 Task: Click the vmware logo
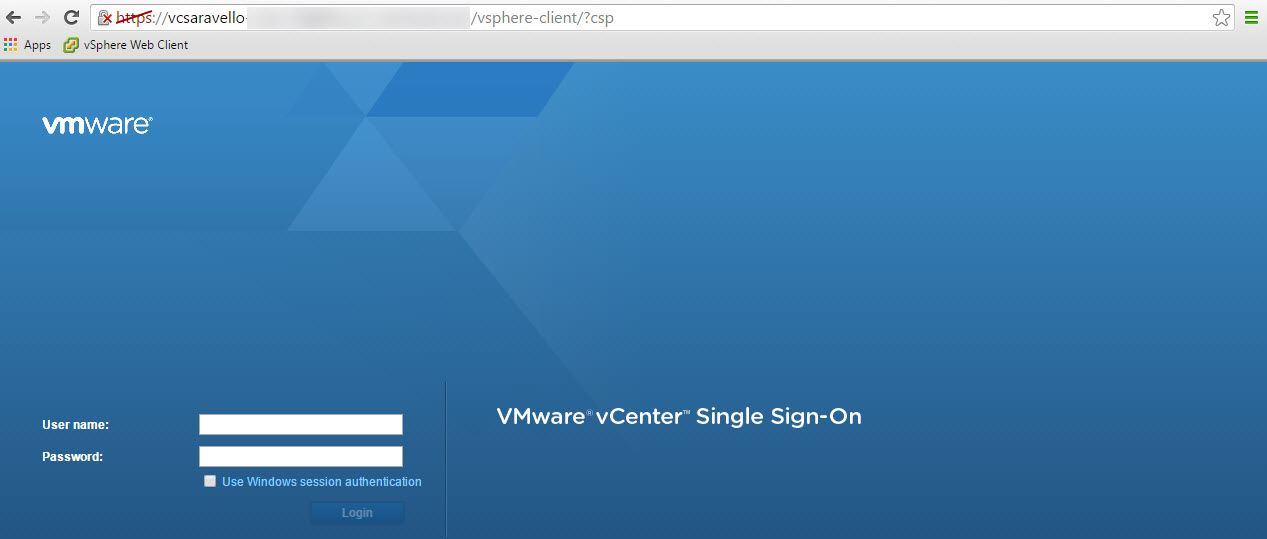[97, 125]
